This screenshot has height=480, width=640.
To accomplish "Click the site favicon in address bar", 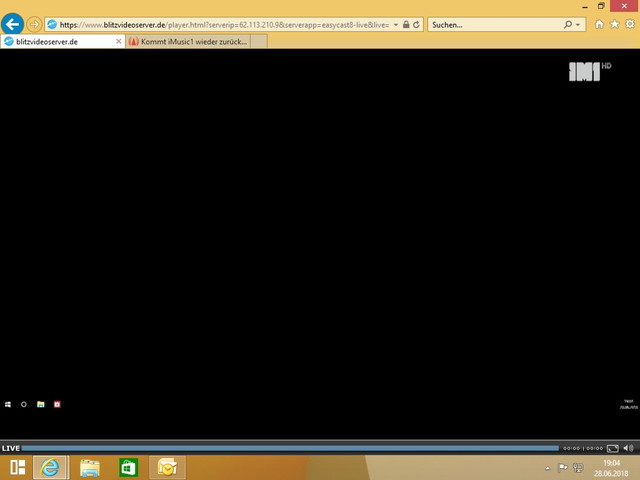I will [52, 24].
